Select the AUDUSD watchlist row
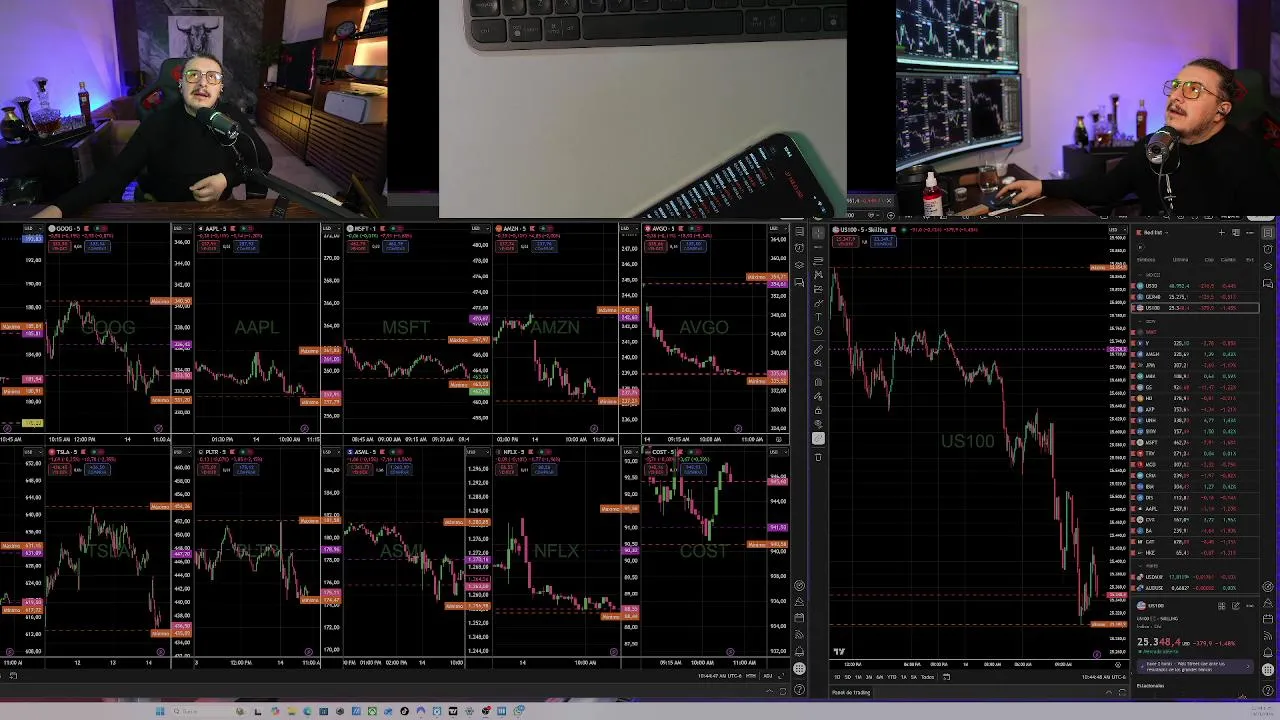 1195,588
